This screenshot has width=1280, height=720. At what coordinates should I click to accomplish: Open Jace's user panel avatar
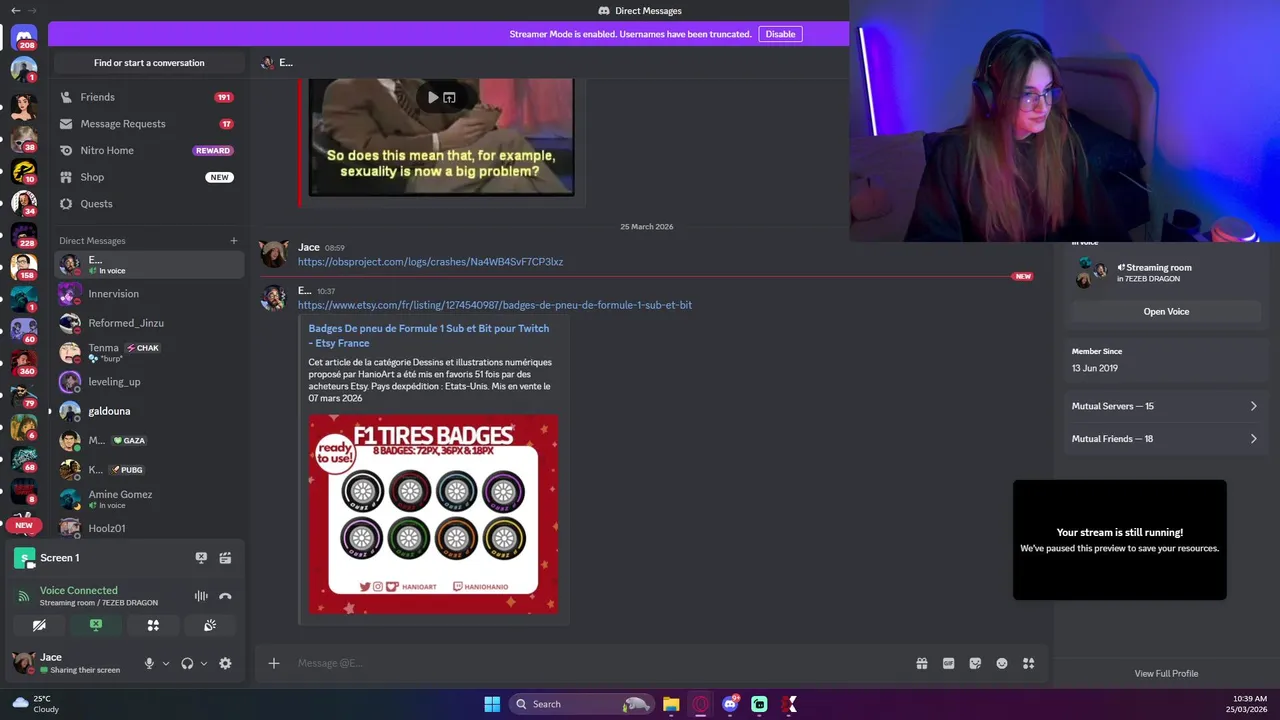[24, 663]
